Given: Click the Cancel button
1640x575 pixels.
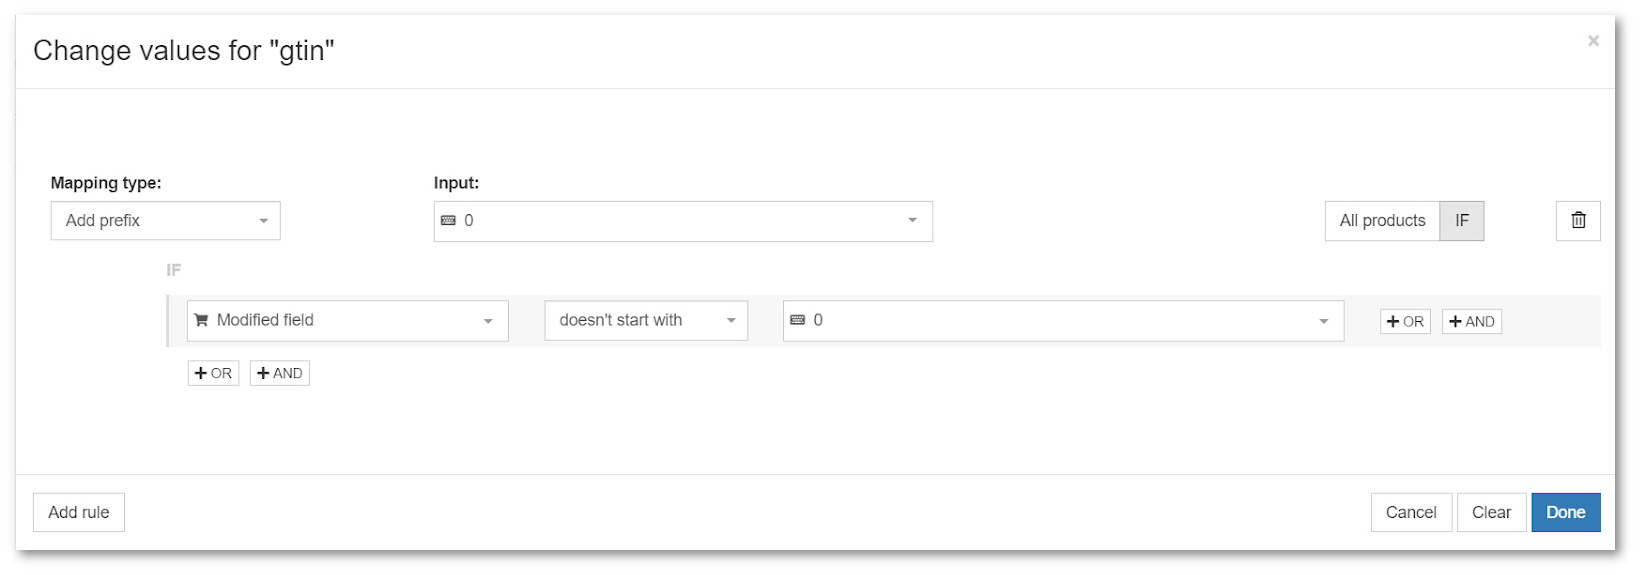Looking at the screenshot, I should click(x=1411, y=512).
